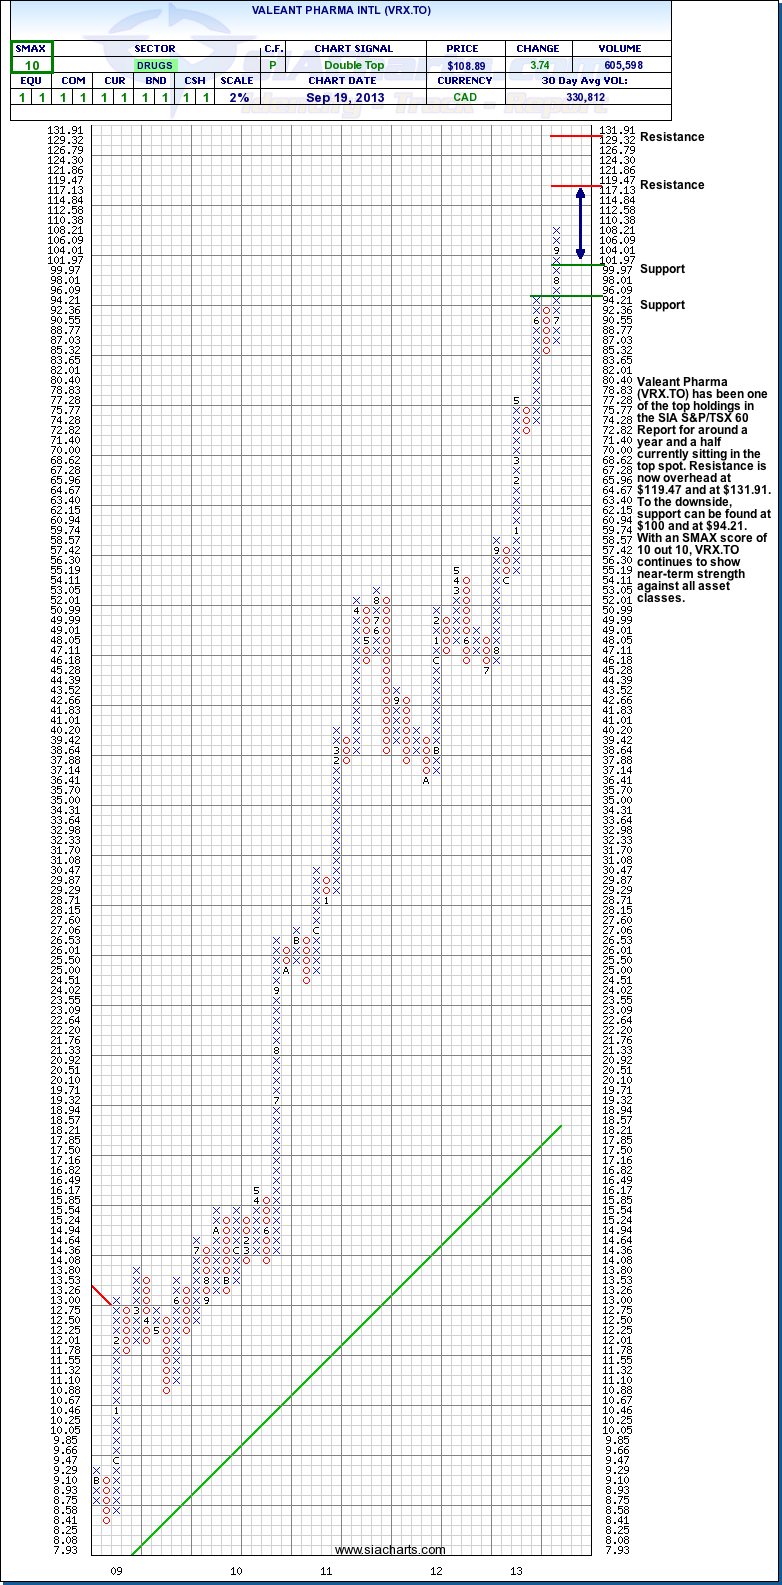Image resolution: width=782 pixels, height=1585 pixels.
Task: Select the DRUGS sector label
Action: [x=154, y=65]
